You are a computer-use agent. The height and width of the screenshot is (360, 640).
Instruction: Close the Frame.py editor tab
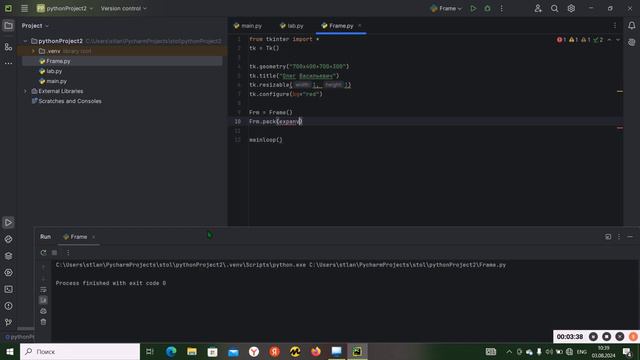click(x=360, y=26)
